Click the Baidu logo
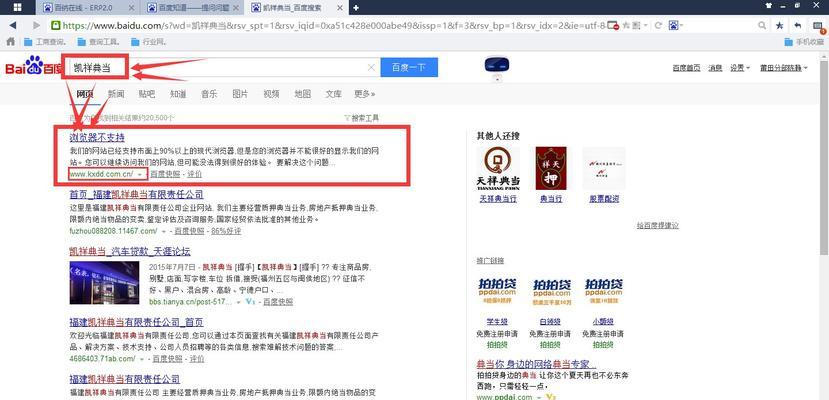 pyautogui.click(x=33, y=67)
